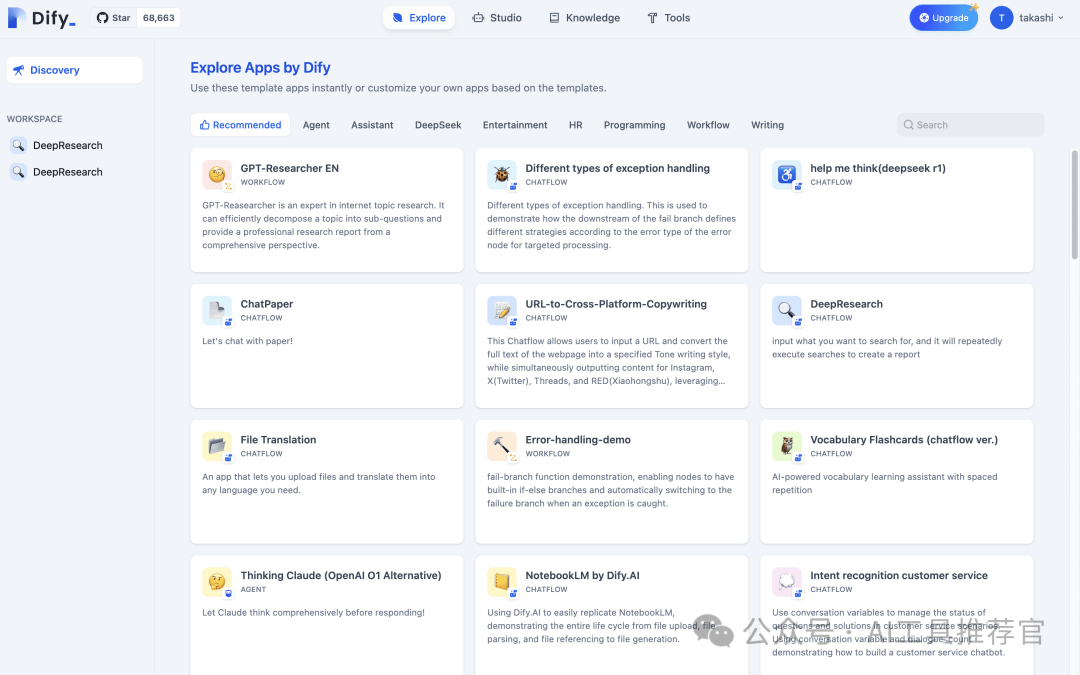Image resolution: width=1080 pixels, height=675 pixels.
Task: Click the Explore compass icon
Action: pos(397,18)
